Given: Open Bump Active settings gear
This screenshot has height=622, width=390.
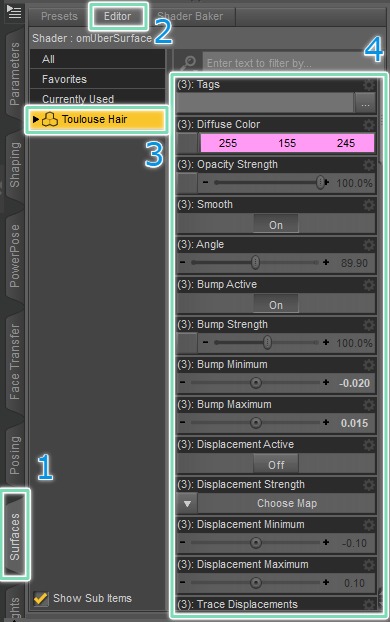Looking at the screenshot, I should pyautogui.click(x=369, y=285).
